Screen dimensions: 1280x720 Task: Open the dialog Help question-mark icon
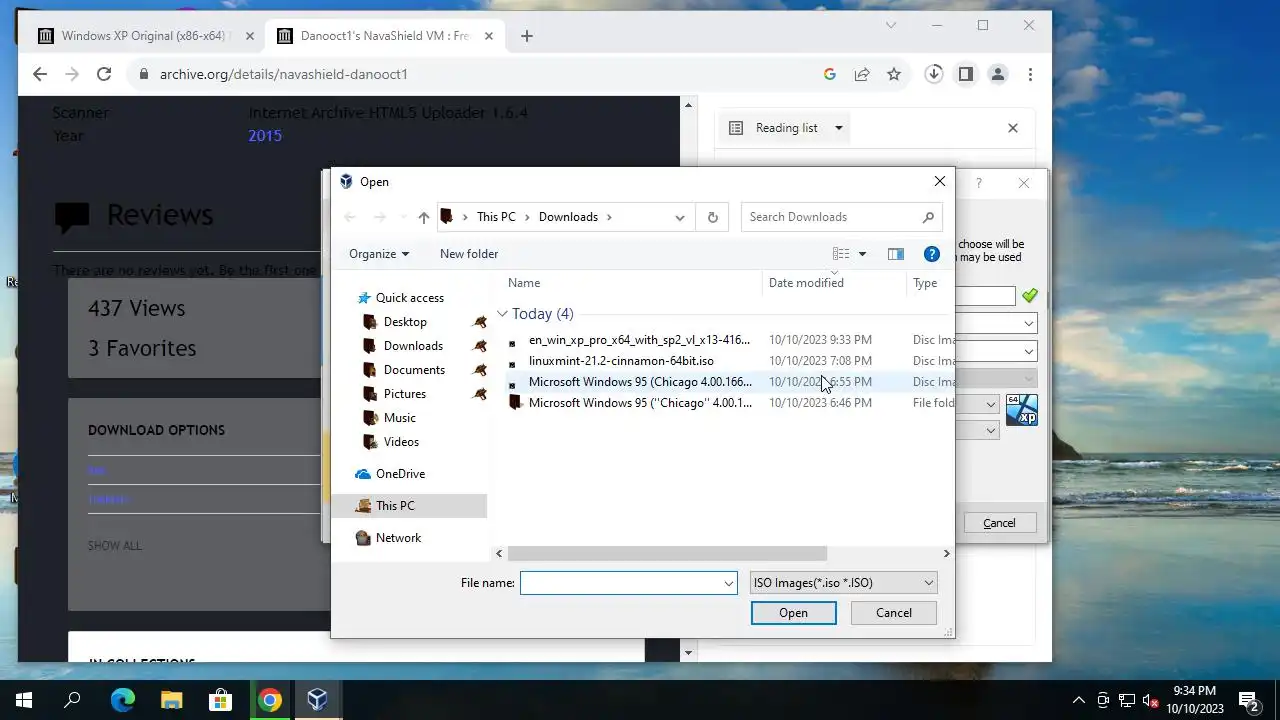click(931, 254)
